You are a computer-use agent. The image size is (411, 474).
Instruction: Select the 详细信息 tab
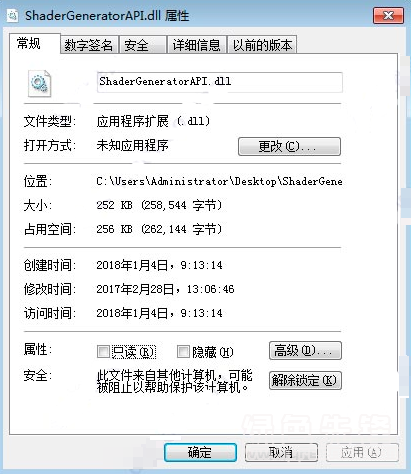[x=197, y=45]
